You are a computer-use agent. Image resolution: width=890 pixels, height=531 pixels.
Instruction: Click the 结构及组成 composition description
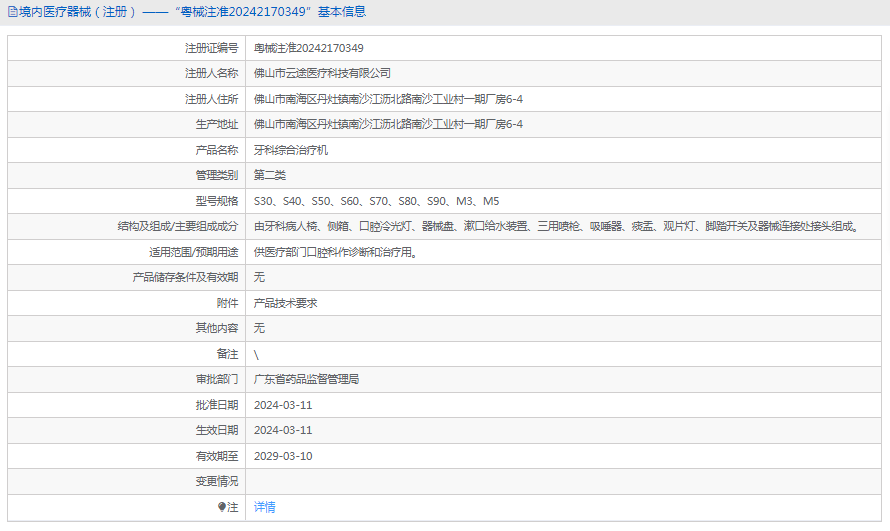558,226
